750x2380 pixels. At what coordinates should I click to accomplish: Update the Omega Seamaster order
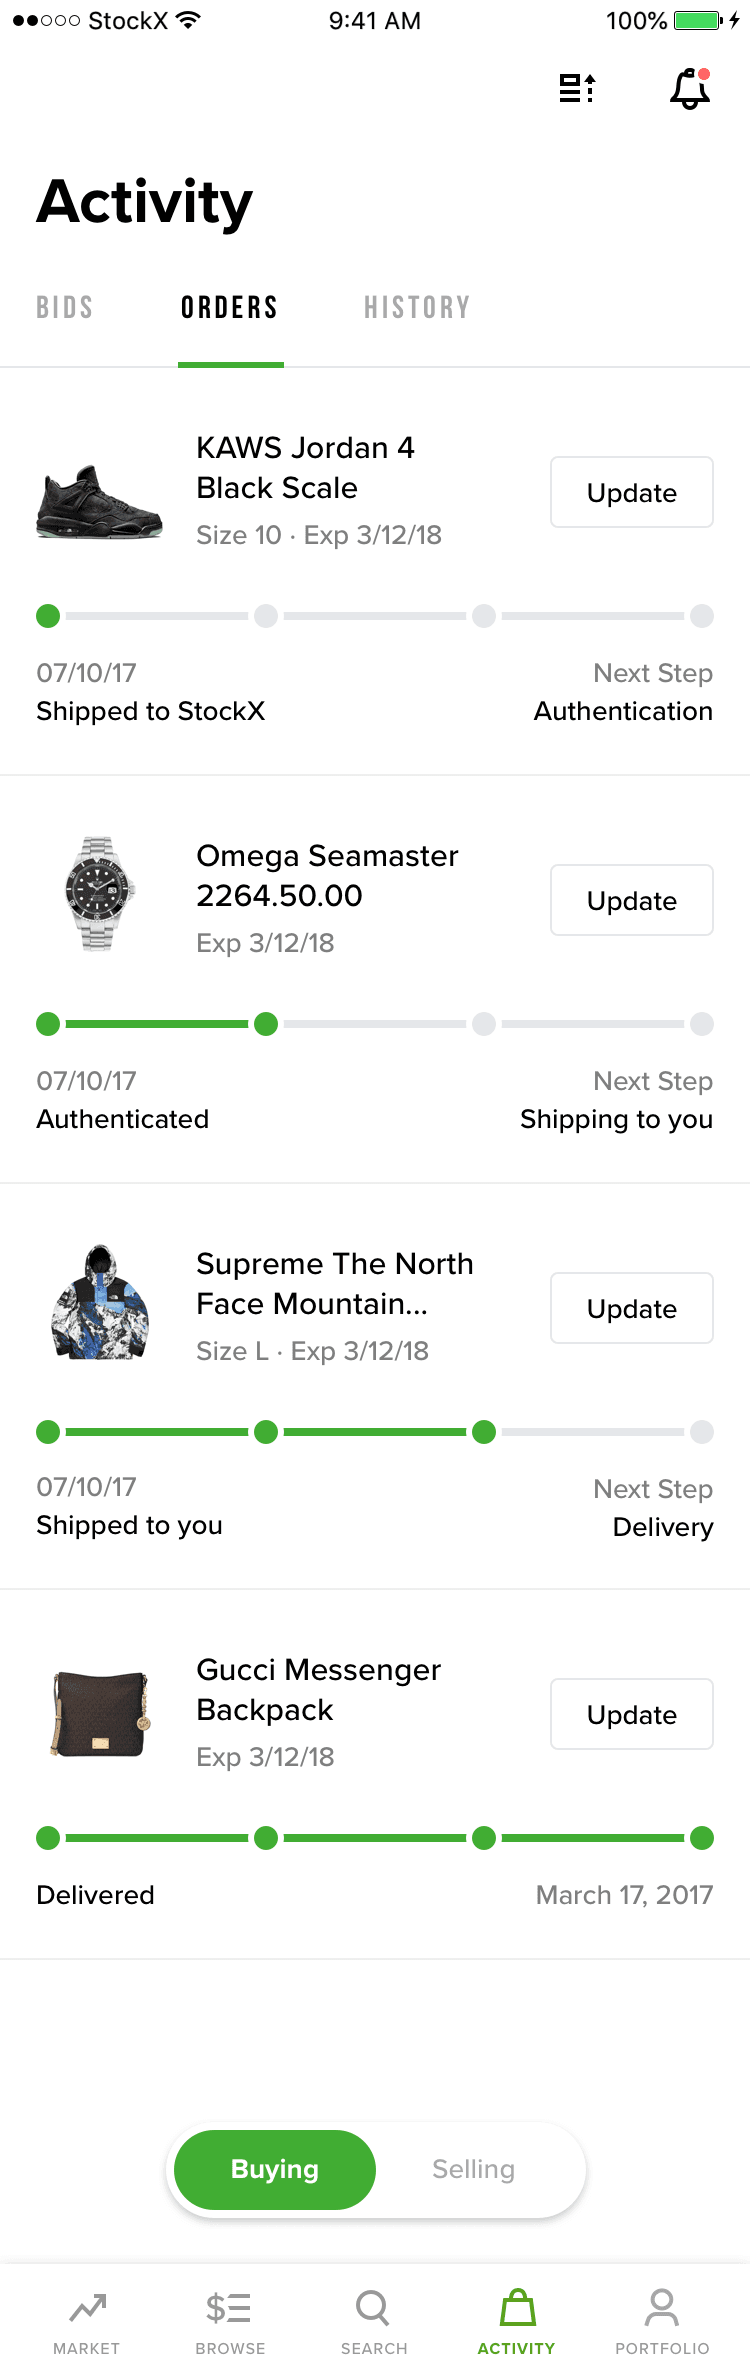point(631,900)
